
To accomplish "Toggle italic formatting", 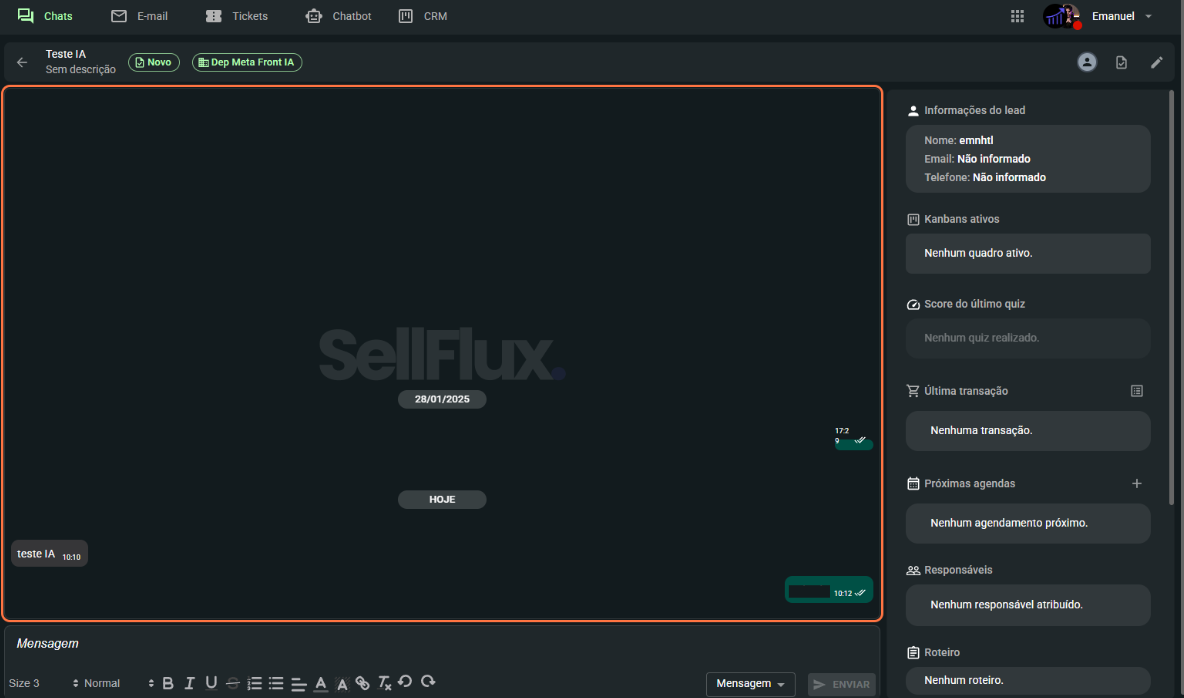I will (x=190, y=684).
